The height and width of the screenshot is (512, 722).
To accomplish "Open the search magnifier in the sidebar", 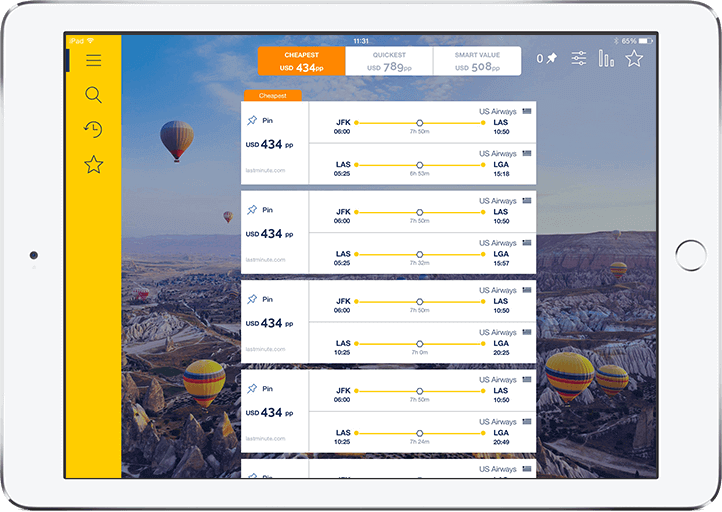I will point(93,95).
